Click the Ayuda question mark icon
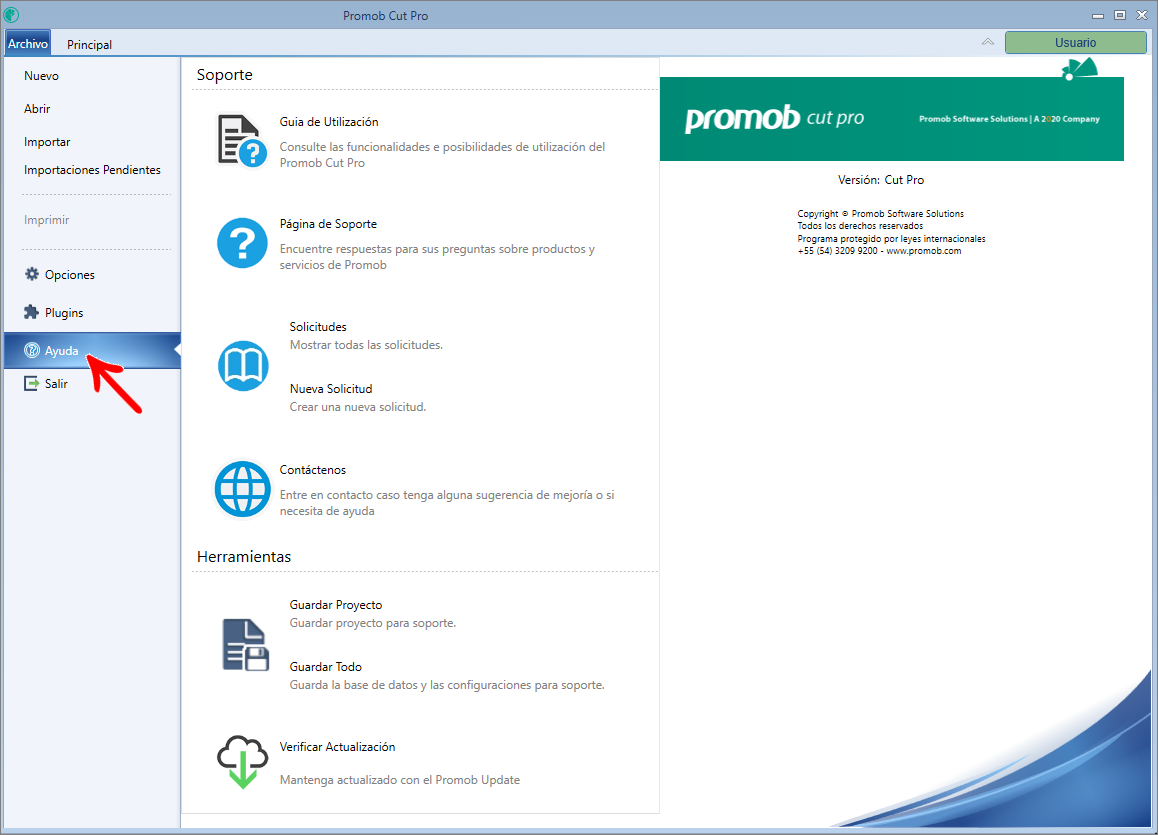Image resolution: width=1158 pixels, height=835 pixels. click(x=32, y=351)
